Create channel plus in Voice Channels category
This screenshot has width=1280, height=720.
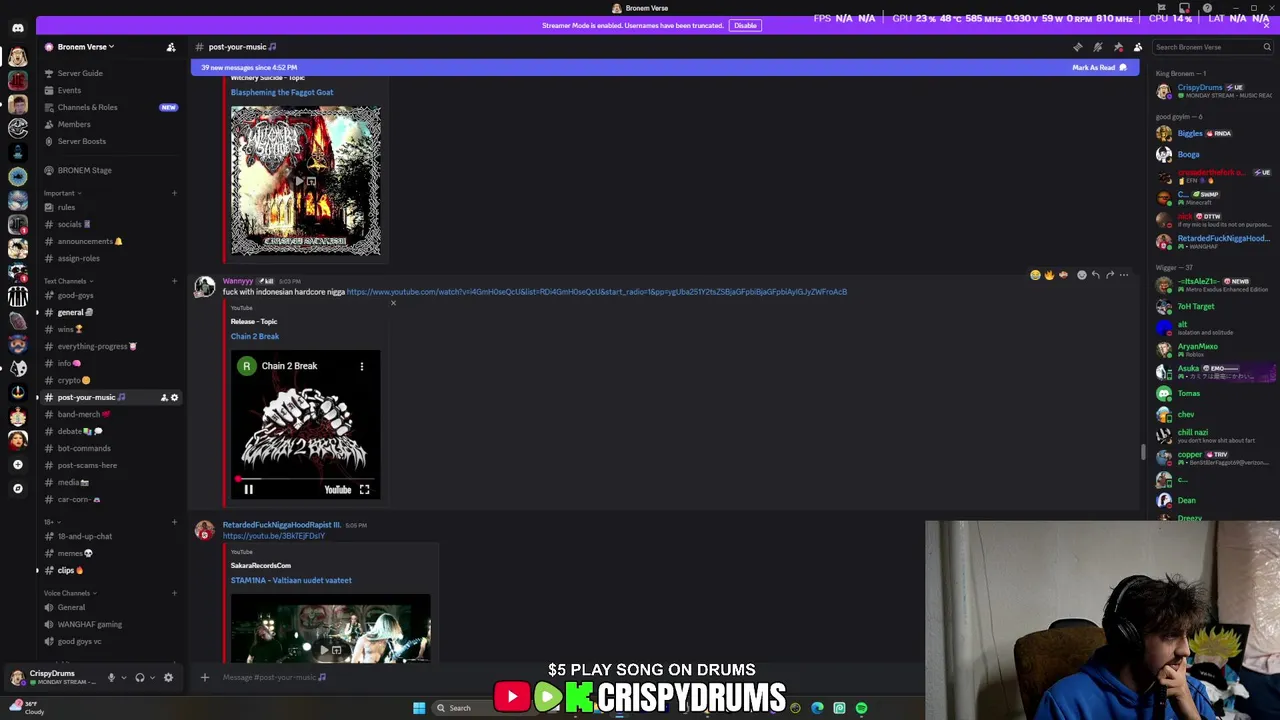174,593
